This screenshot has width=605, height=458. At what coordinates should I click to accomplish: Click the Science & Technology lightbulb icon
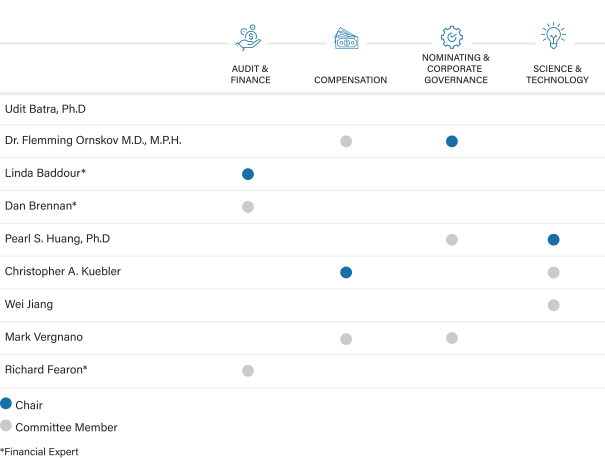click(553, 37)
